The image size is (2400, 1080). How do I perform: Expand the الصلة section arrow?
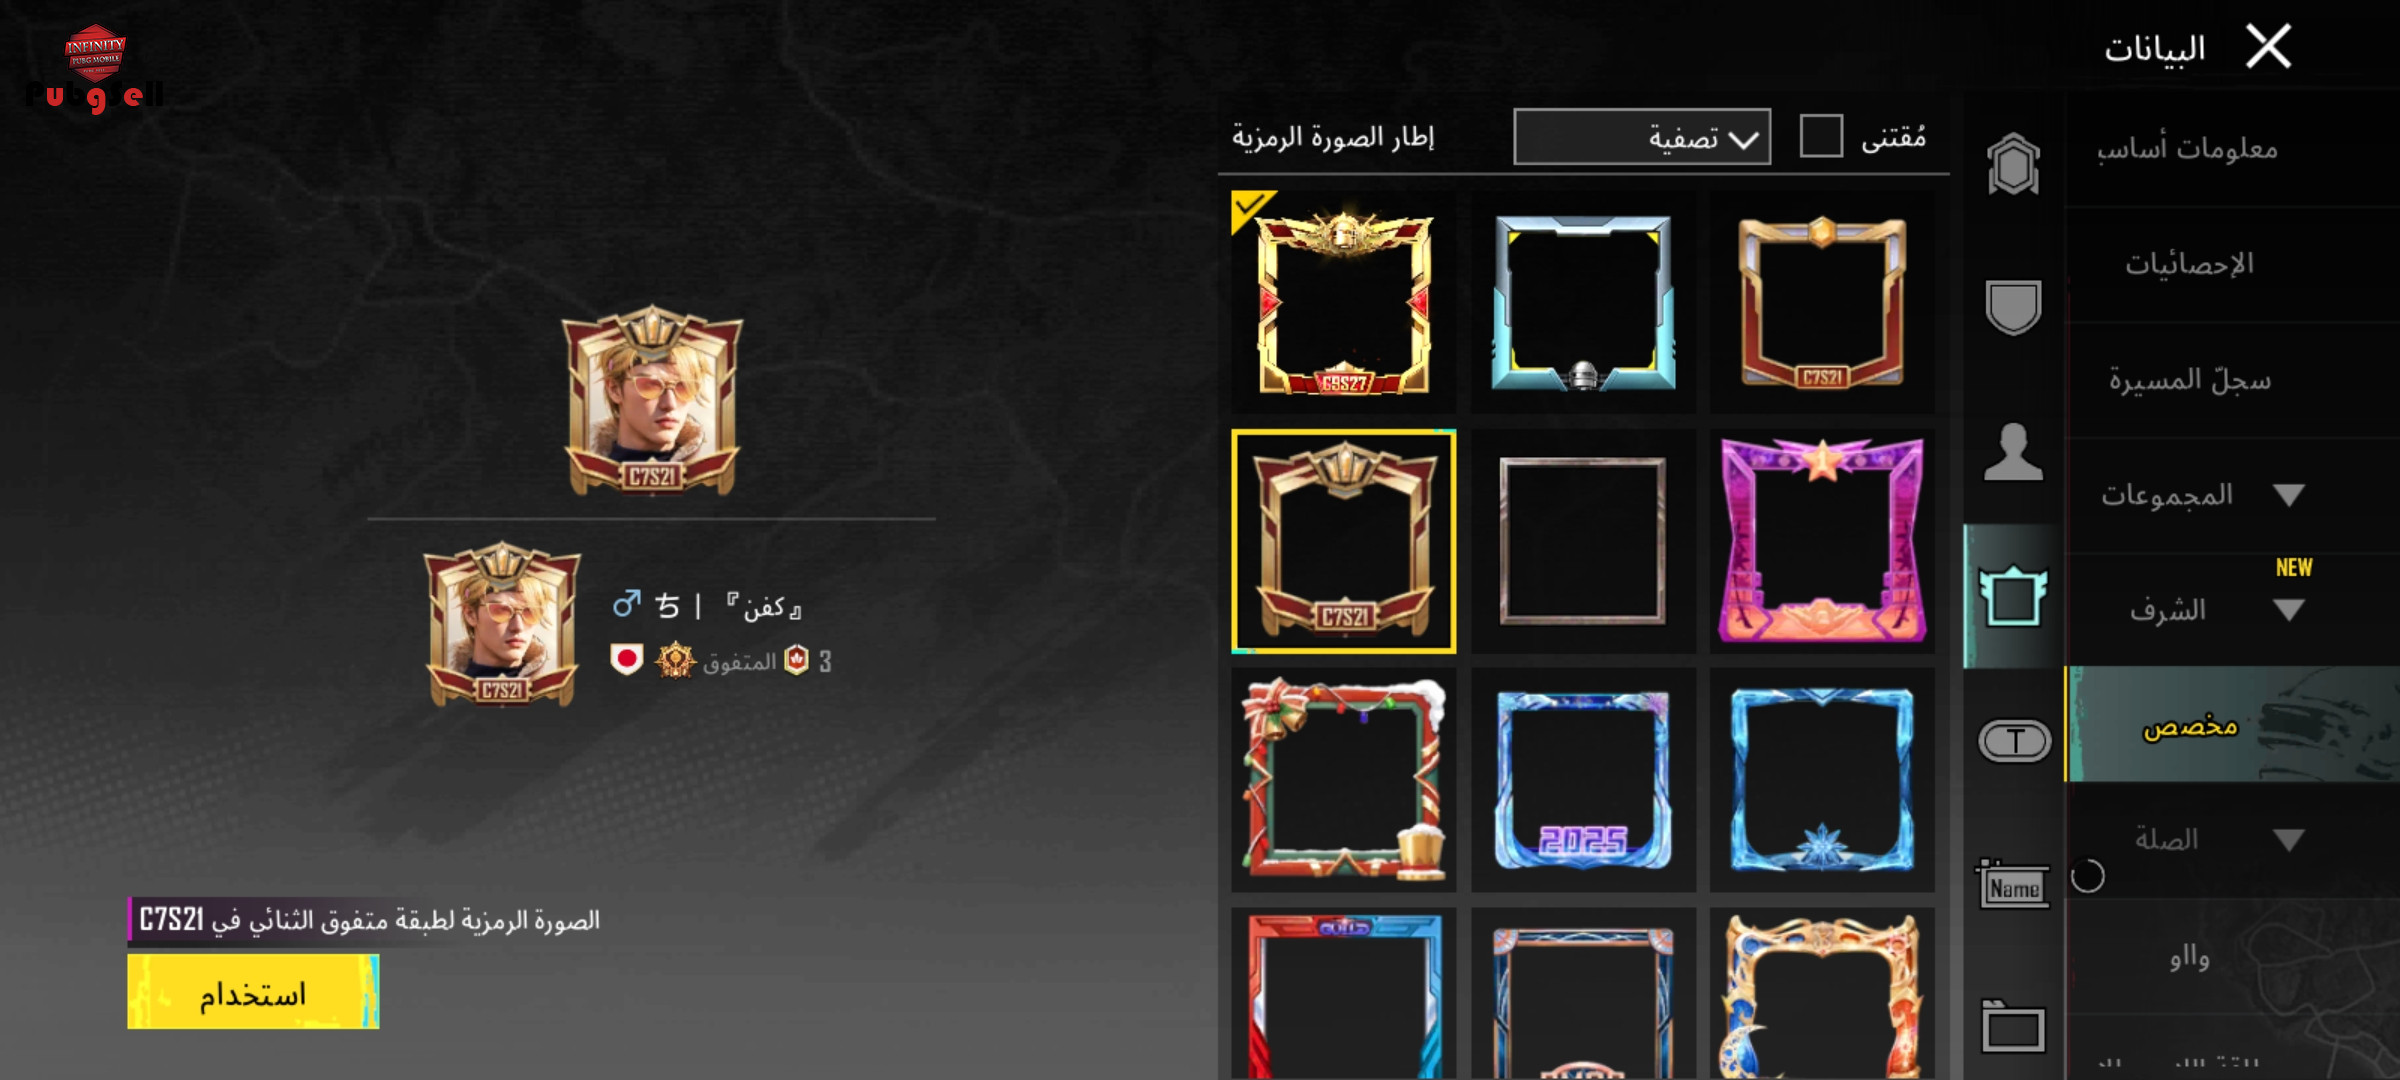point(2289,840)
